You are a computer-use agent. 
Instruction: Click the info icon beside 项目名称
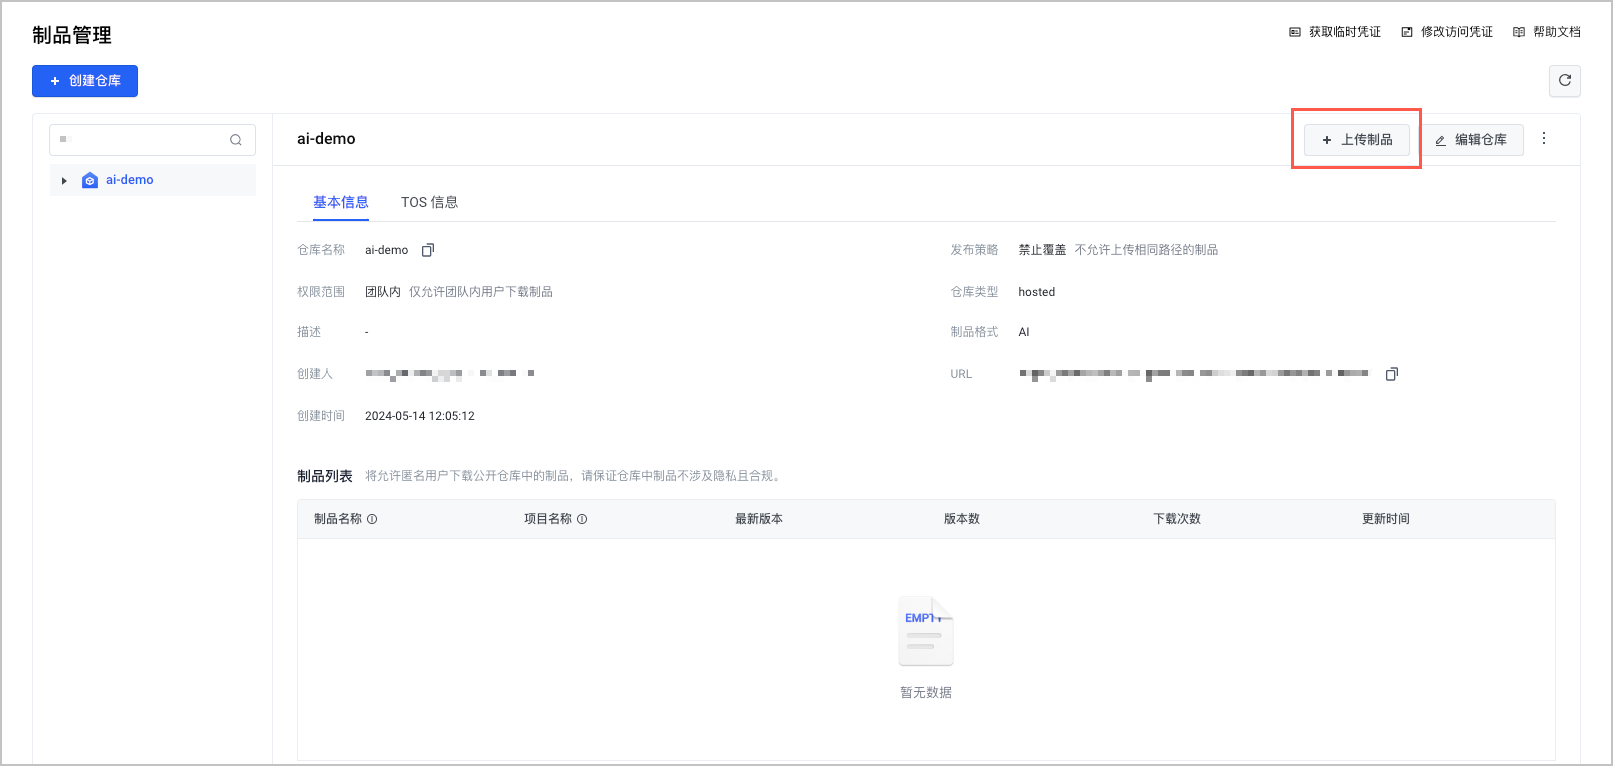(x=582, y=519)
